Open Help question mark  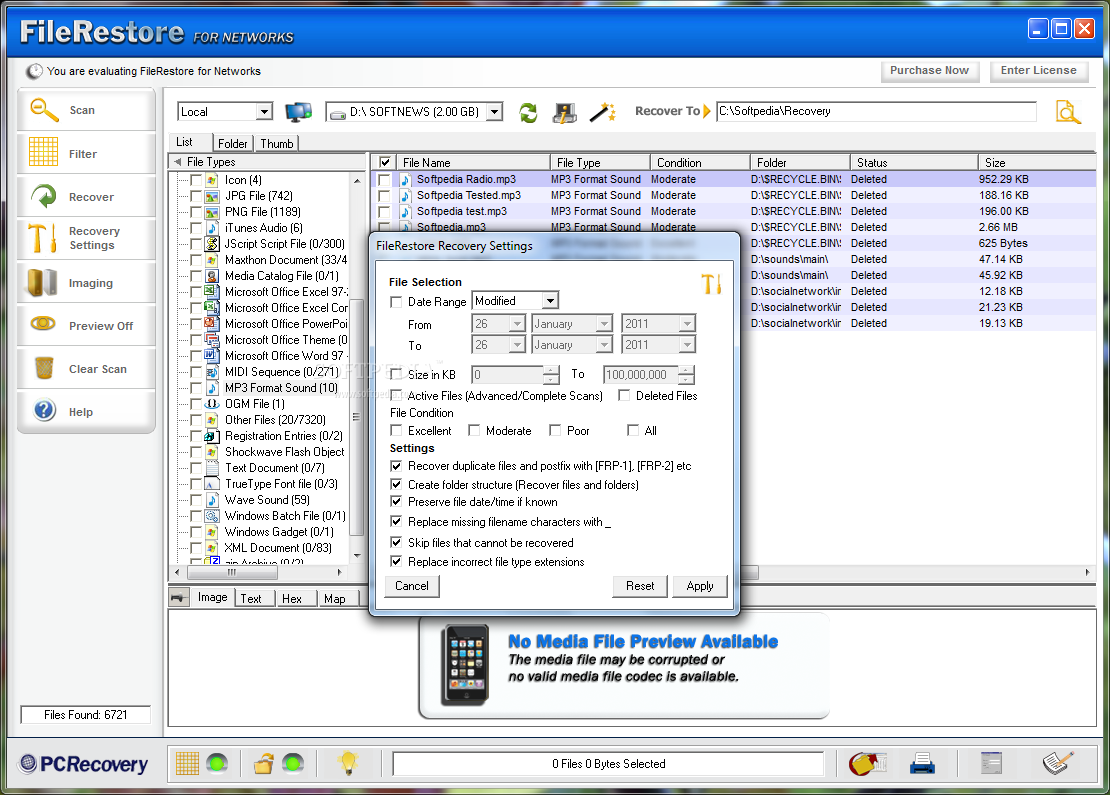click(86, 411)
